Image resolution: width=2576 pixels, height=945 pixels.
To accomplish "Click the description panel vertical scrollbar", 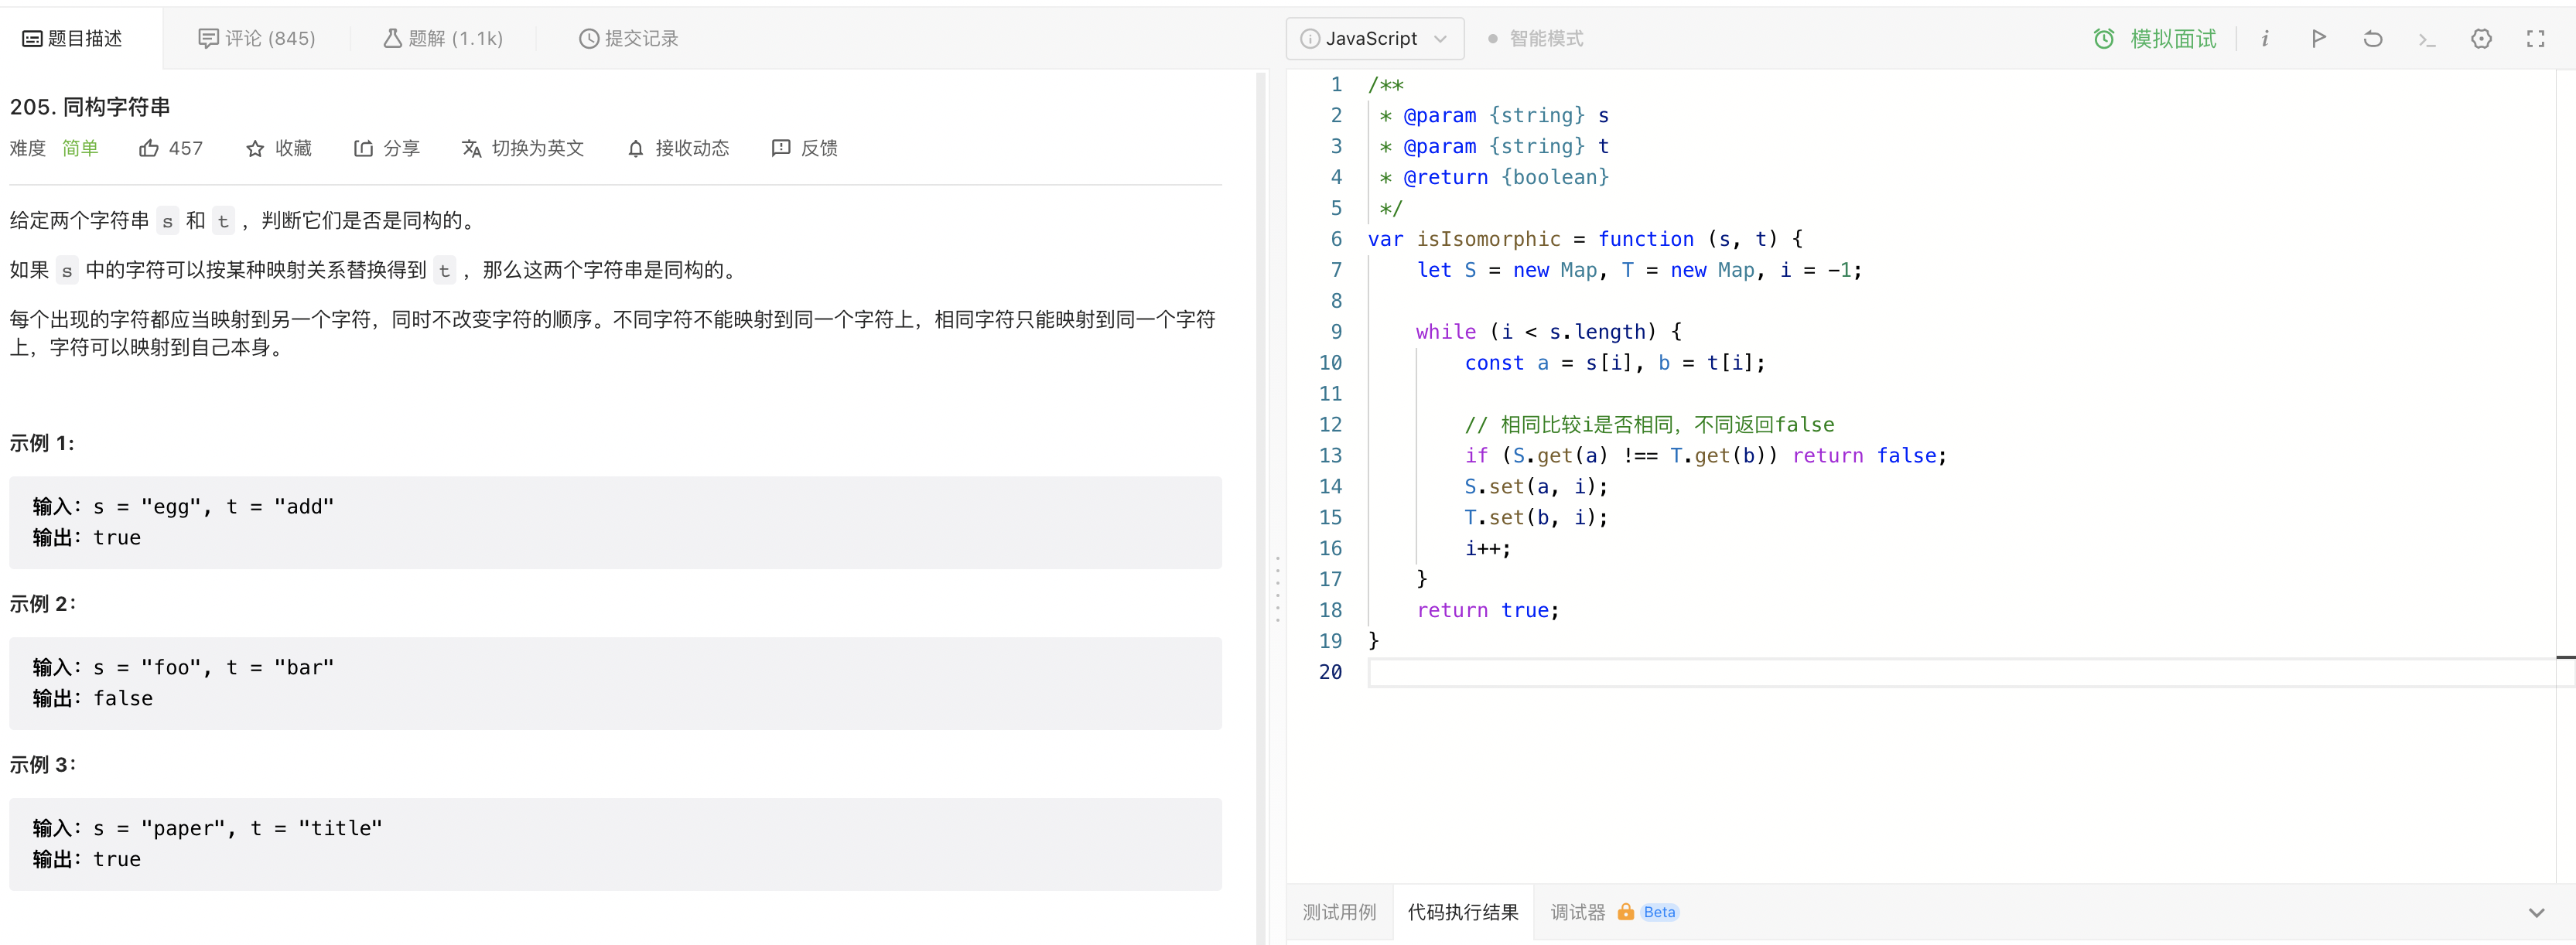I will 1260,508.
